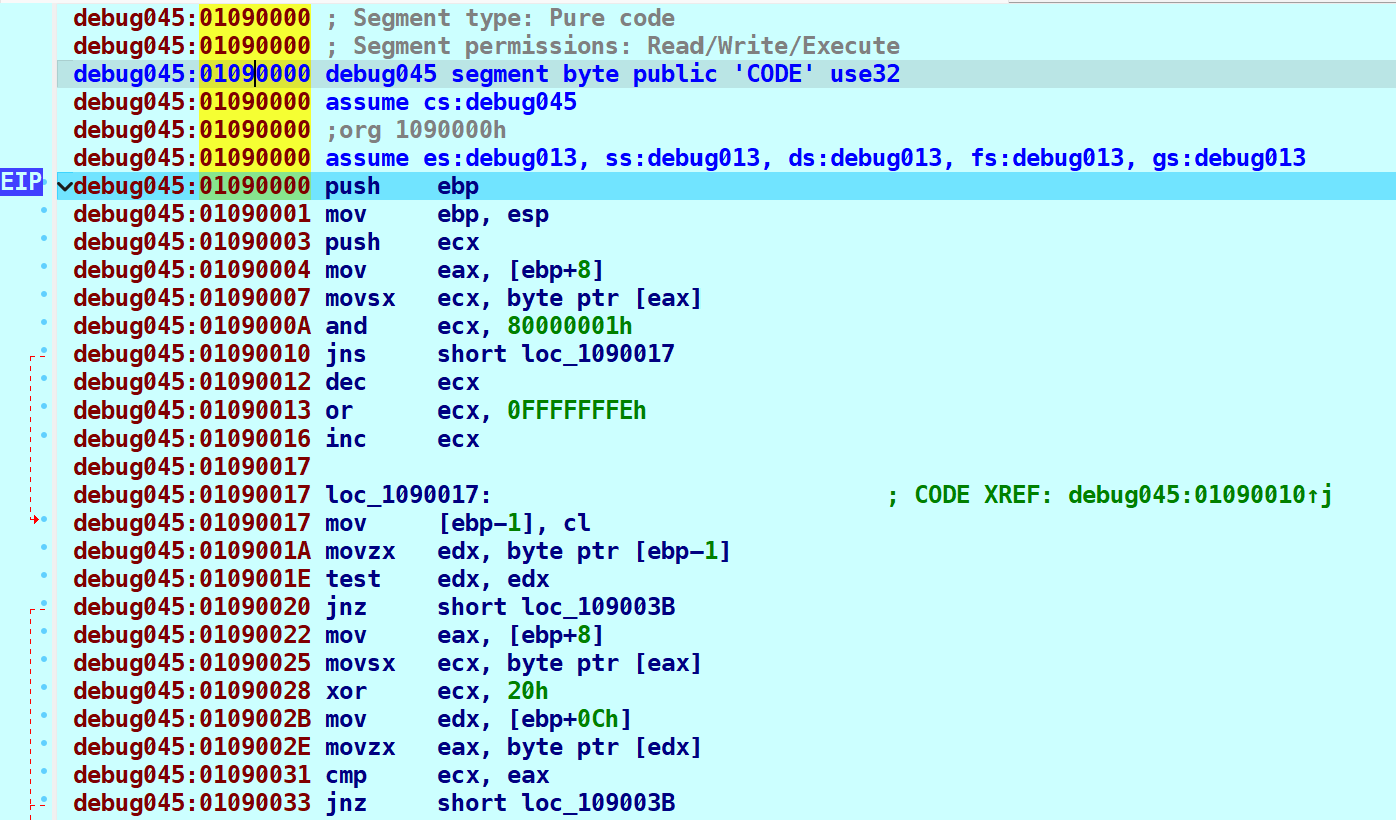This screenshot has width=1396, height=820.
Task: Set breakpoint dot at dec ecx line
Action: point(43,379)
